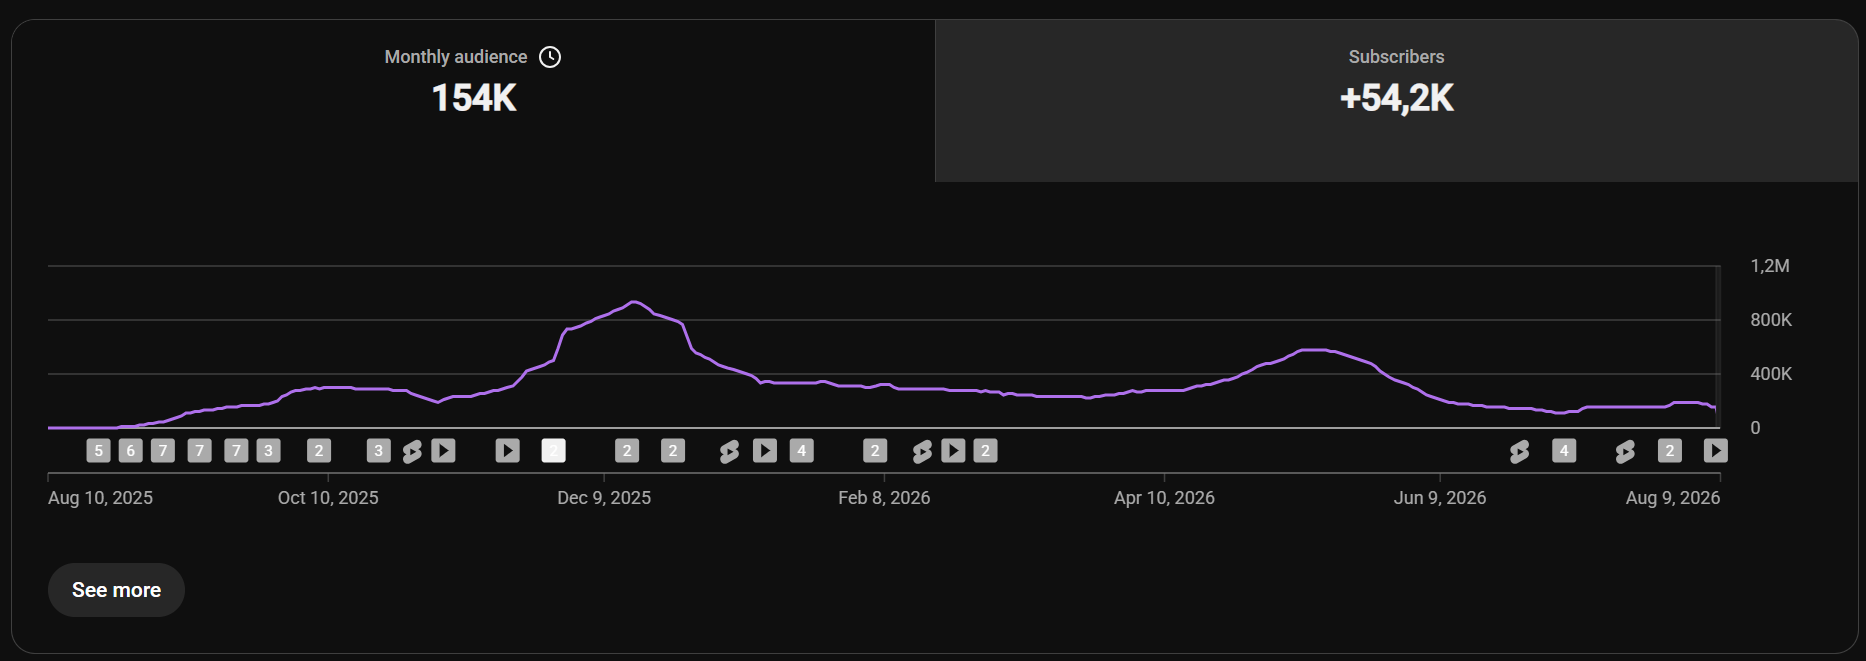Click the +54,2K subscribers value

tap(1397, 98)
